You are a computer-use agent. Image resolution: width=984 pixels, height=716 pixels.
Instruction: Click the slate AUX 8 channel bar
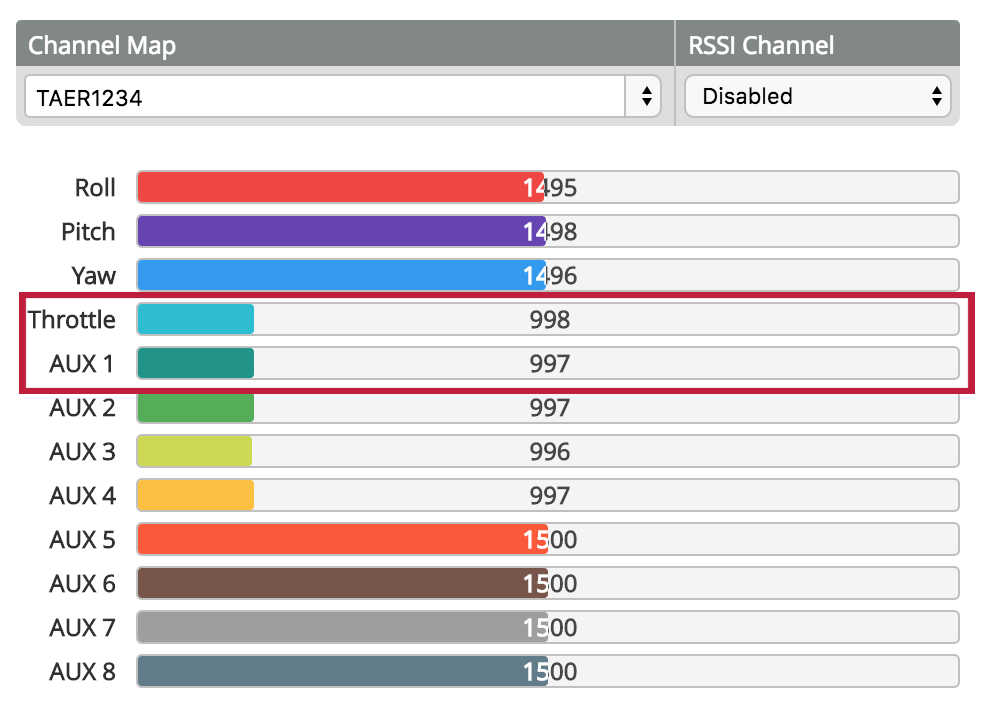pos(340,672)
